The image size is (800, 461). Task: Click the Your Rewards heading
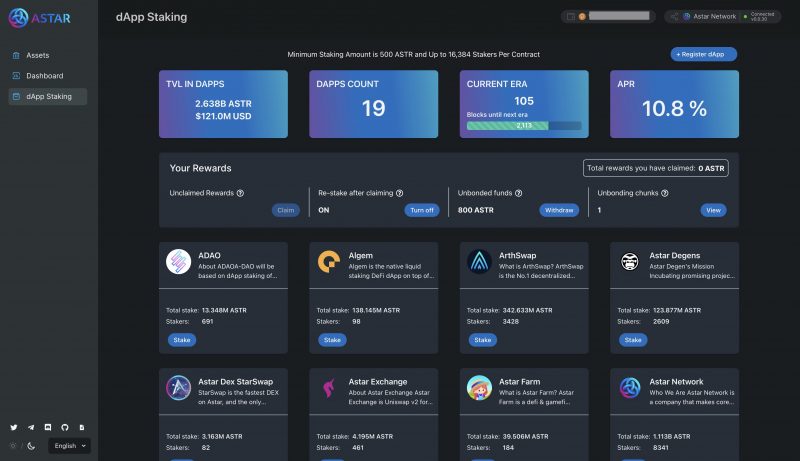point(201,168)
